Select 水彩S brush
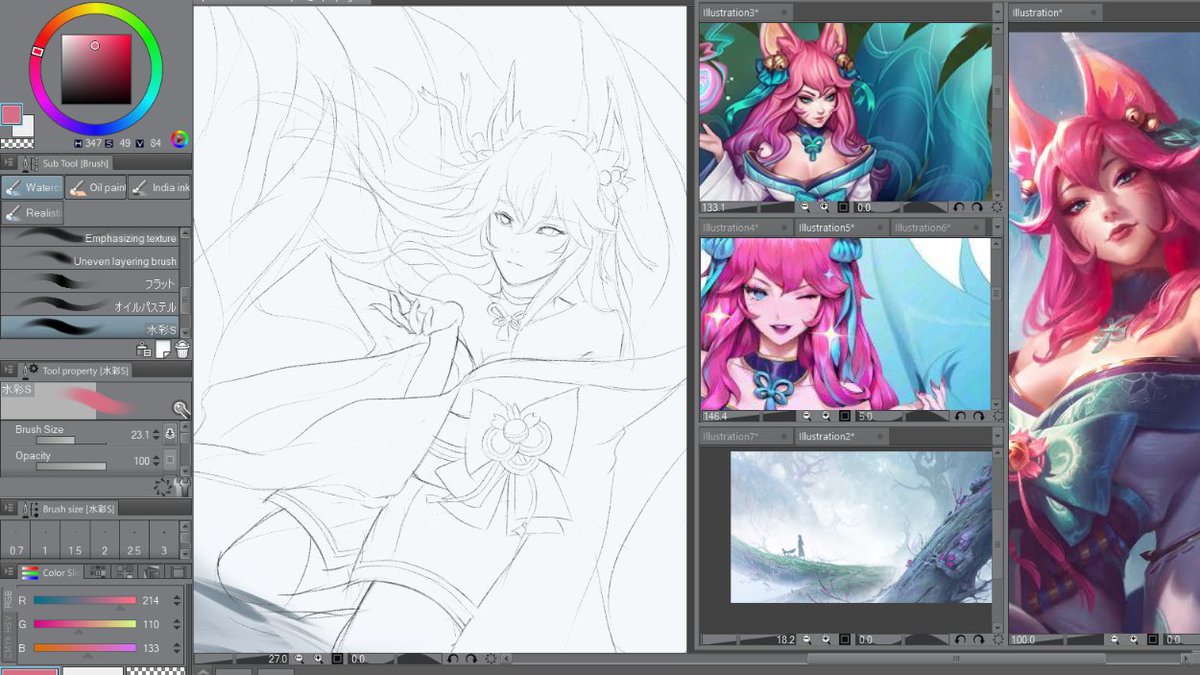The width and height of the screenshot is (1200, 675). tap(90, 329)
